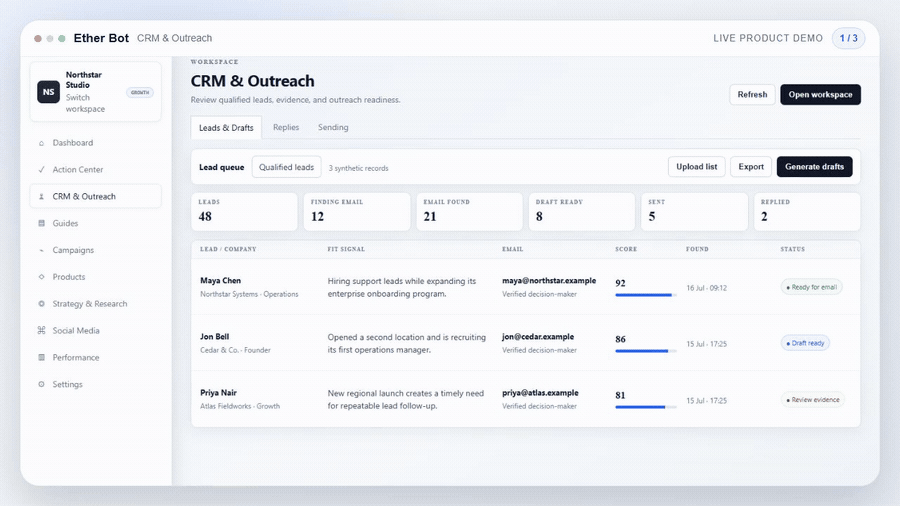Click email jon@cedar.example
The width and height of the screenshot is (900, 506).
click(x=538, y=337)
